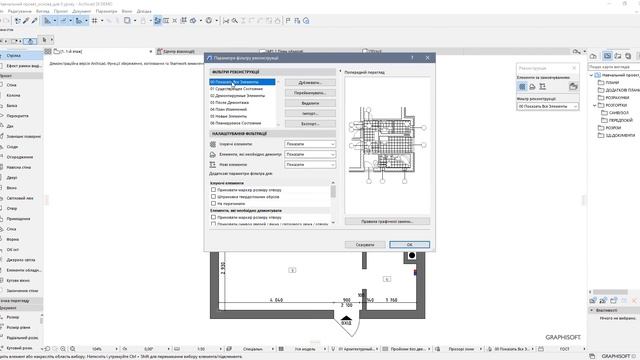Click new-elements icon in Renovation palette
This screenshot has width=640, height=360.
542,87
